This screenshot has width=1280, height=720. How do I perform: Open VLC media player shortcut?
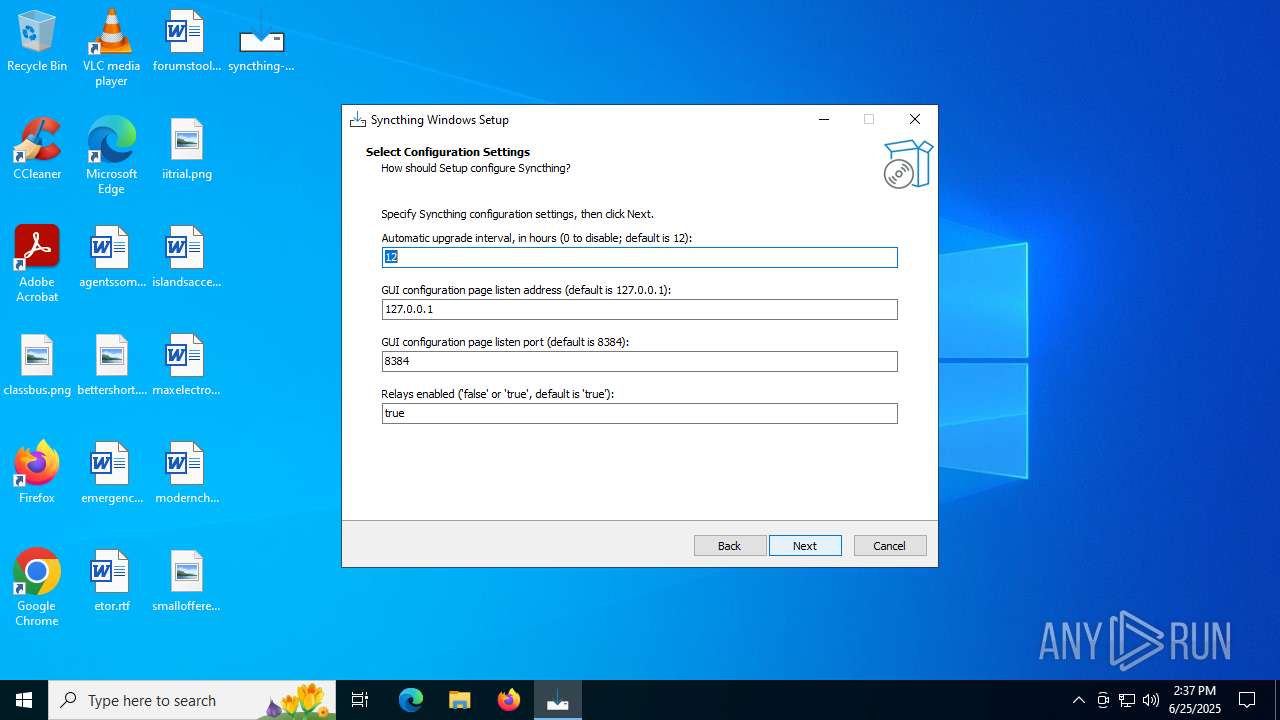point(111,47)
